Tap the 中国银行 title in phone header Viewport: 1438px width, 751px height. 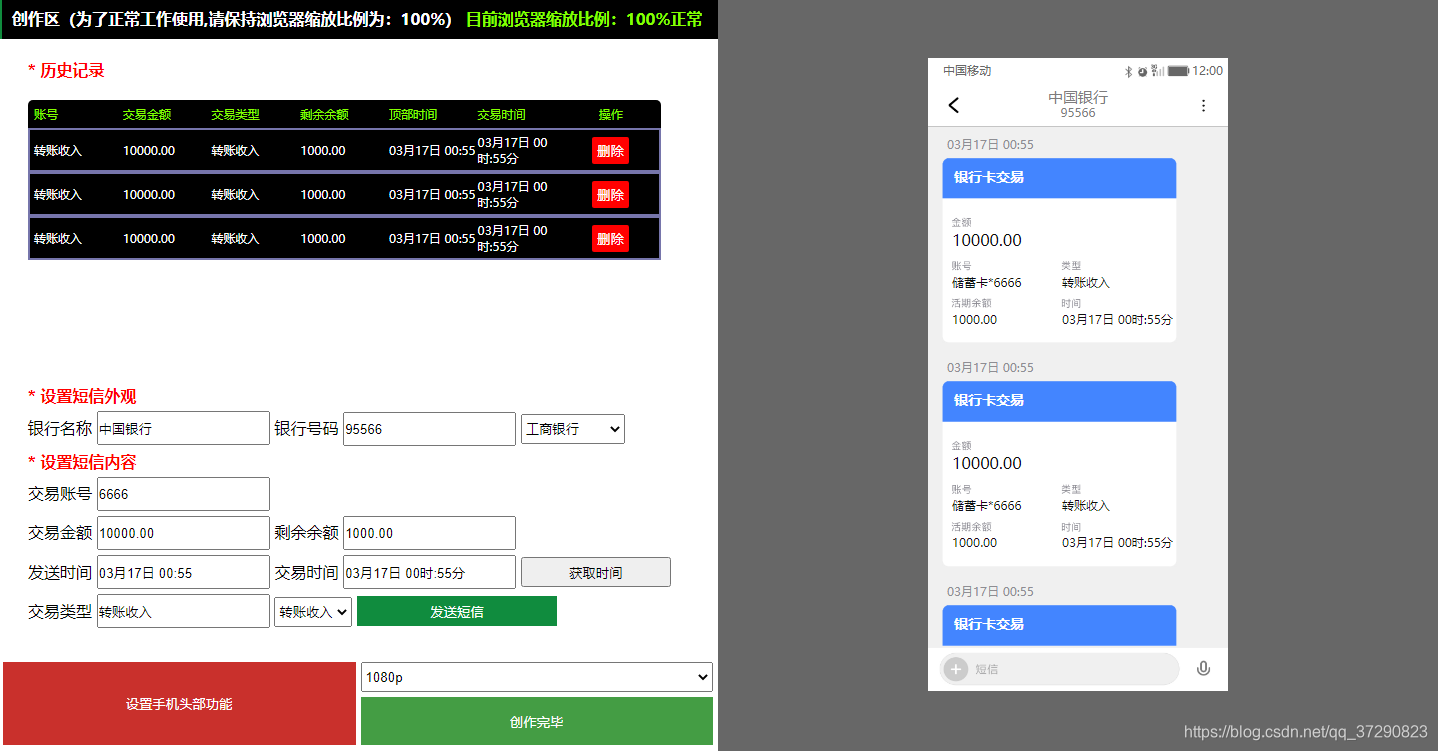(1078, 98)
